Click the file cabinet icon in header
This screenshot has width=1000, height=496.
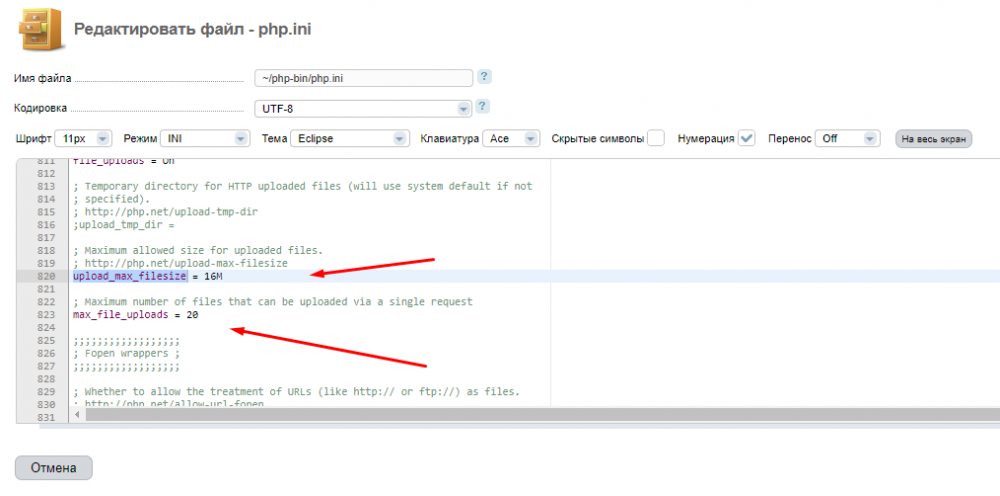coord(39,28)
